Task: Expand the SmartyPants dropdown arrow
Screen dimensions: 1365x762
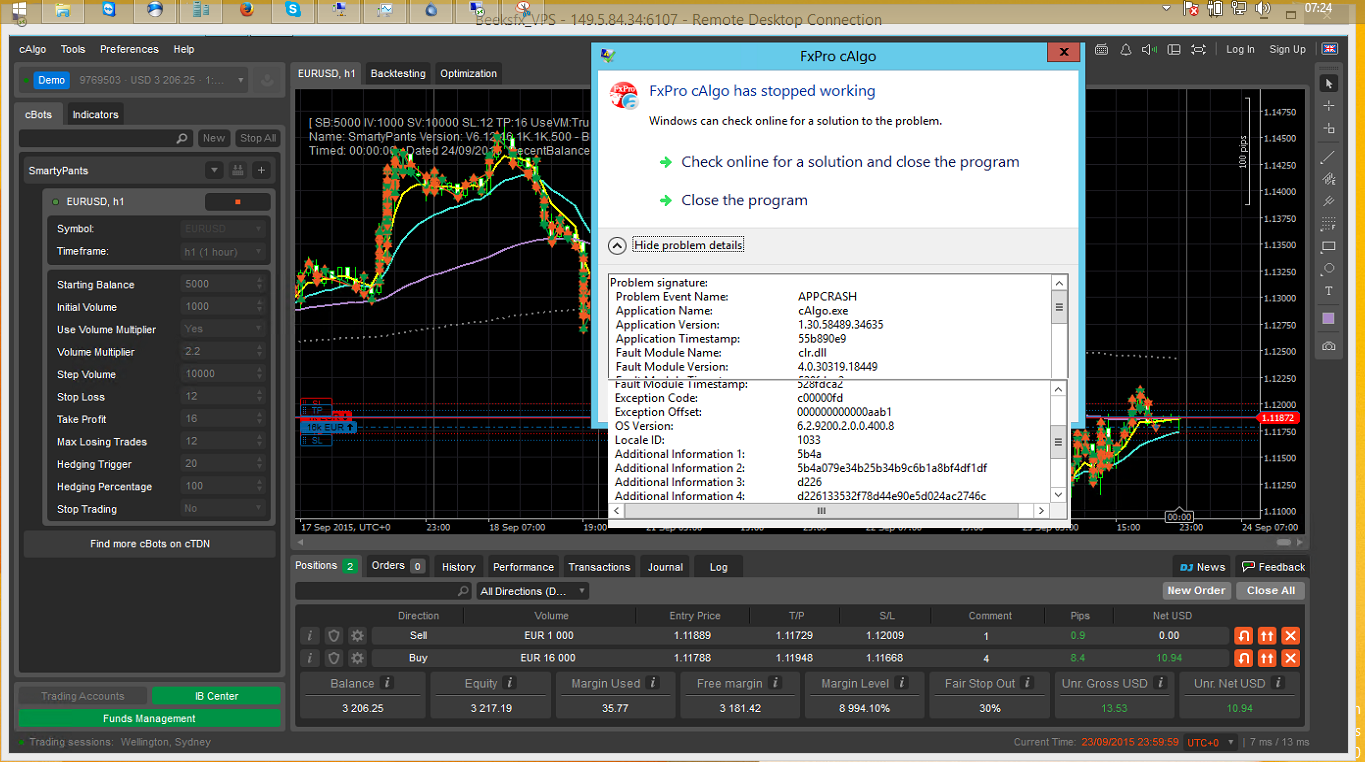Action: click(215, 171)
